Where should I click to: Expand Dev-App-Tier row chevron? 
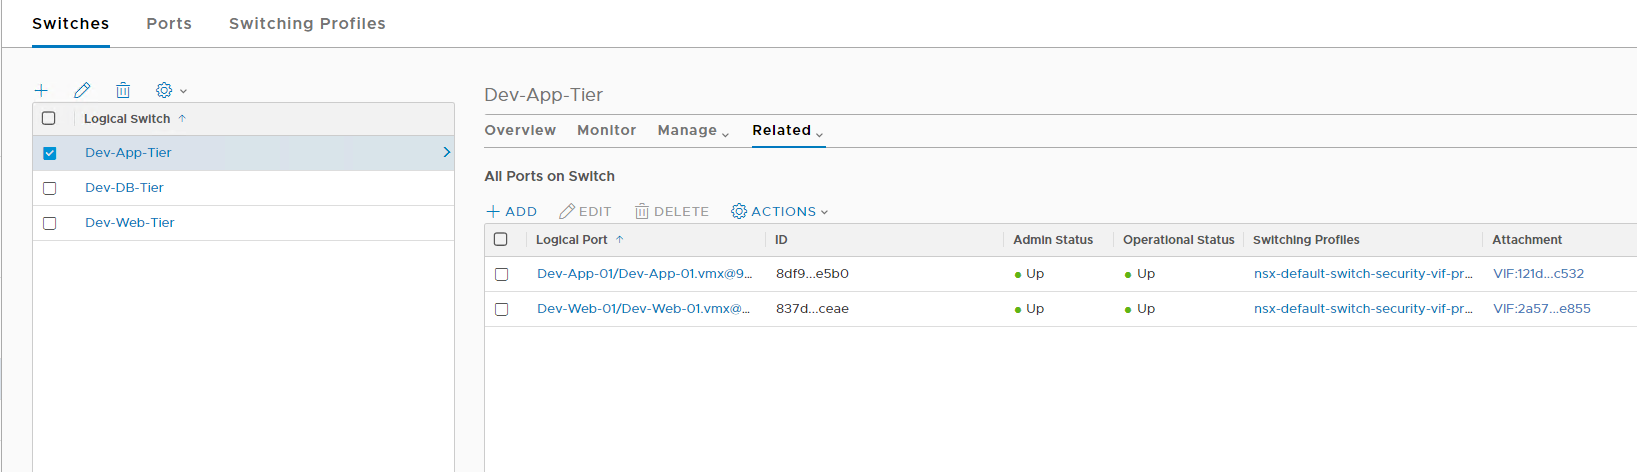[x=446, y=152]
